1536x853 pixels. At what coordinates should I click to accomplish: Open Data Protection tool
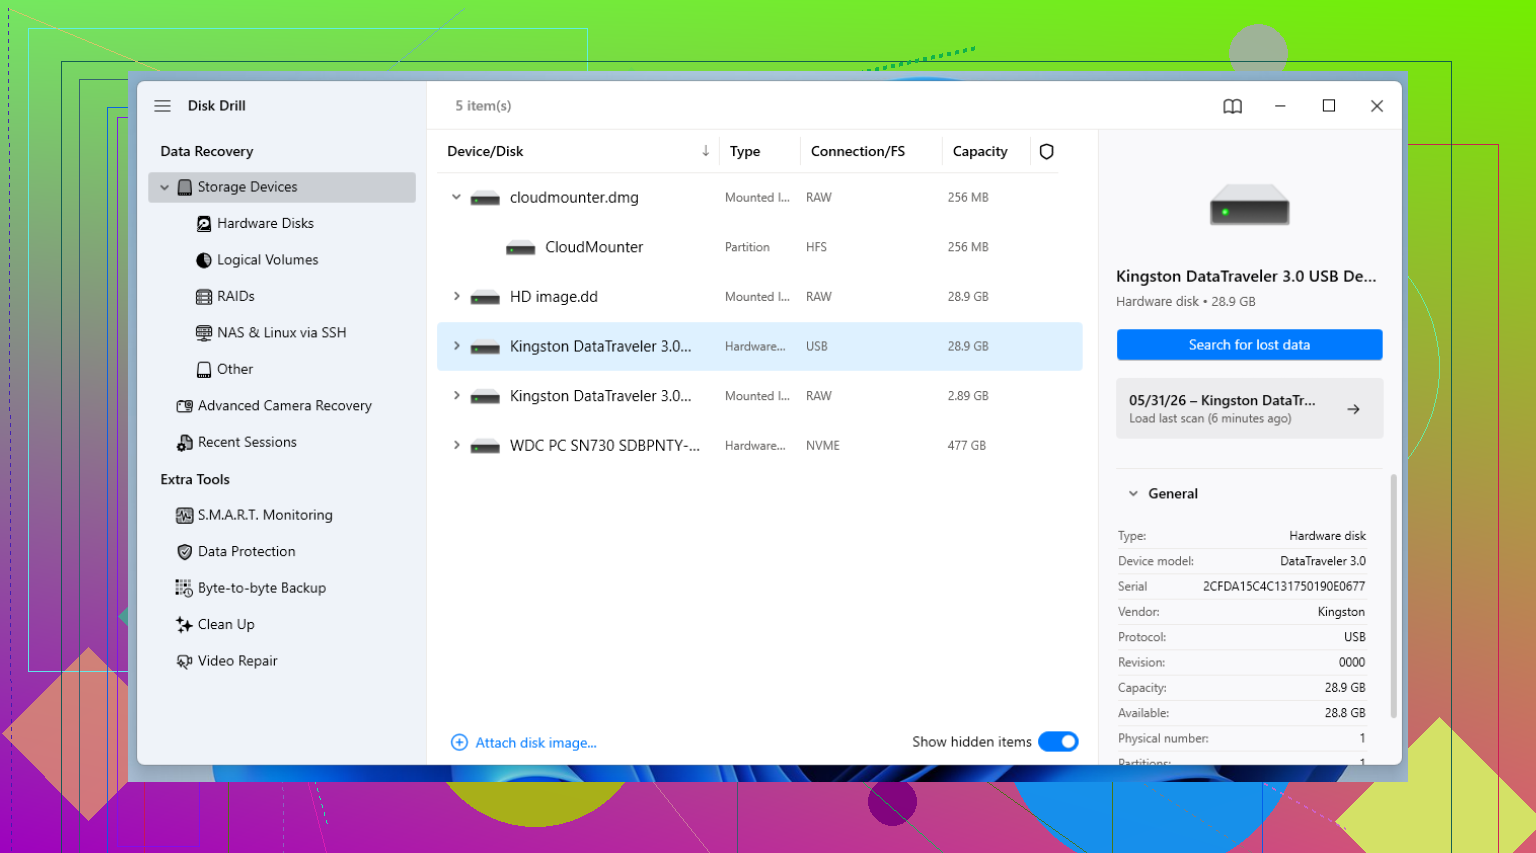pos(246,552)
